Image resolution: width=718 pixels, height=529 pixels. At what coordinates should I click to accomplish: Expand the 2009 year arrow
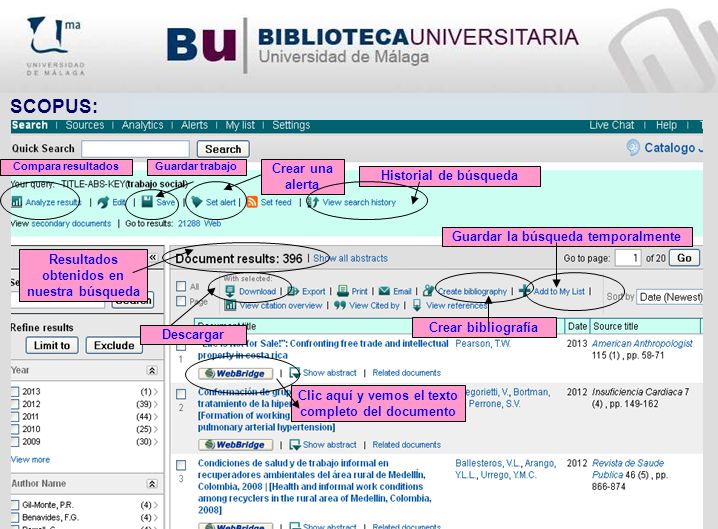pos(156,442)
